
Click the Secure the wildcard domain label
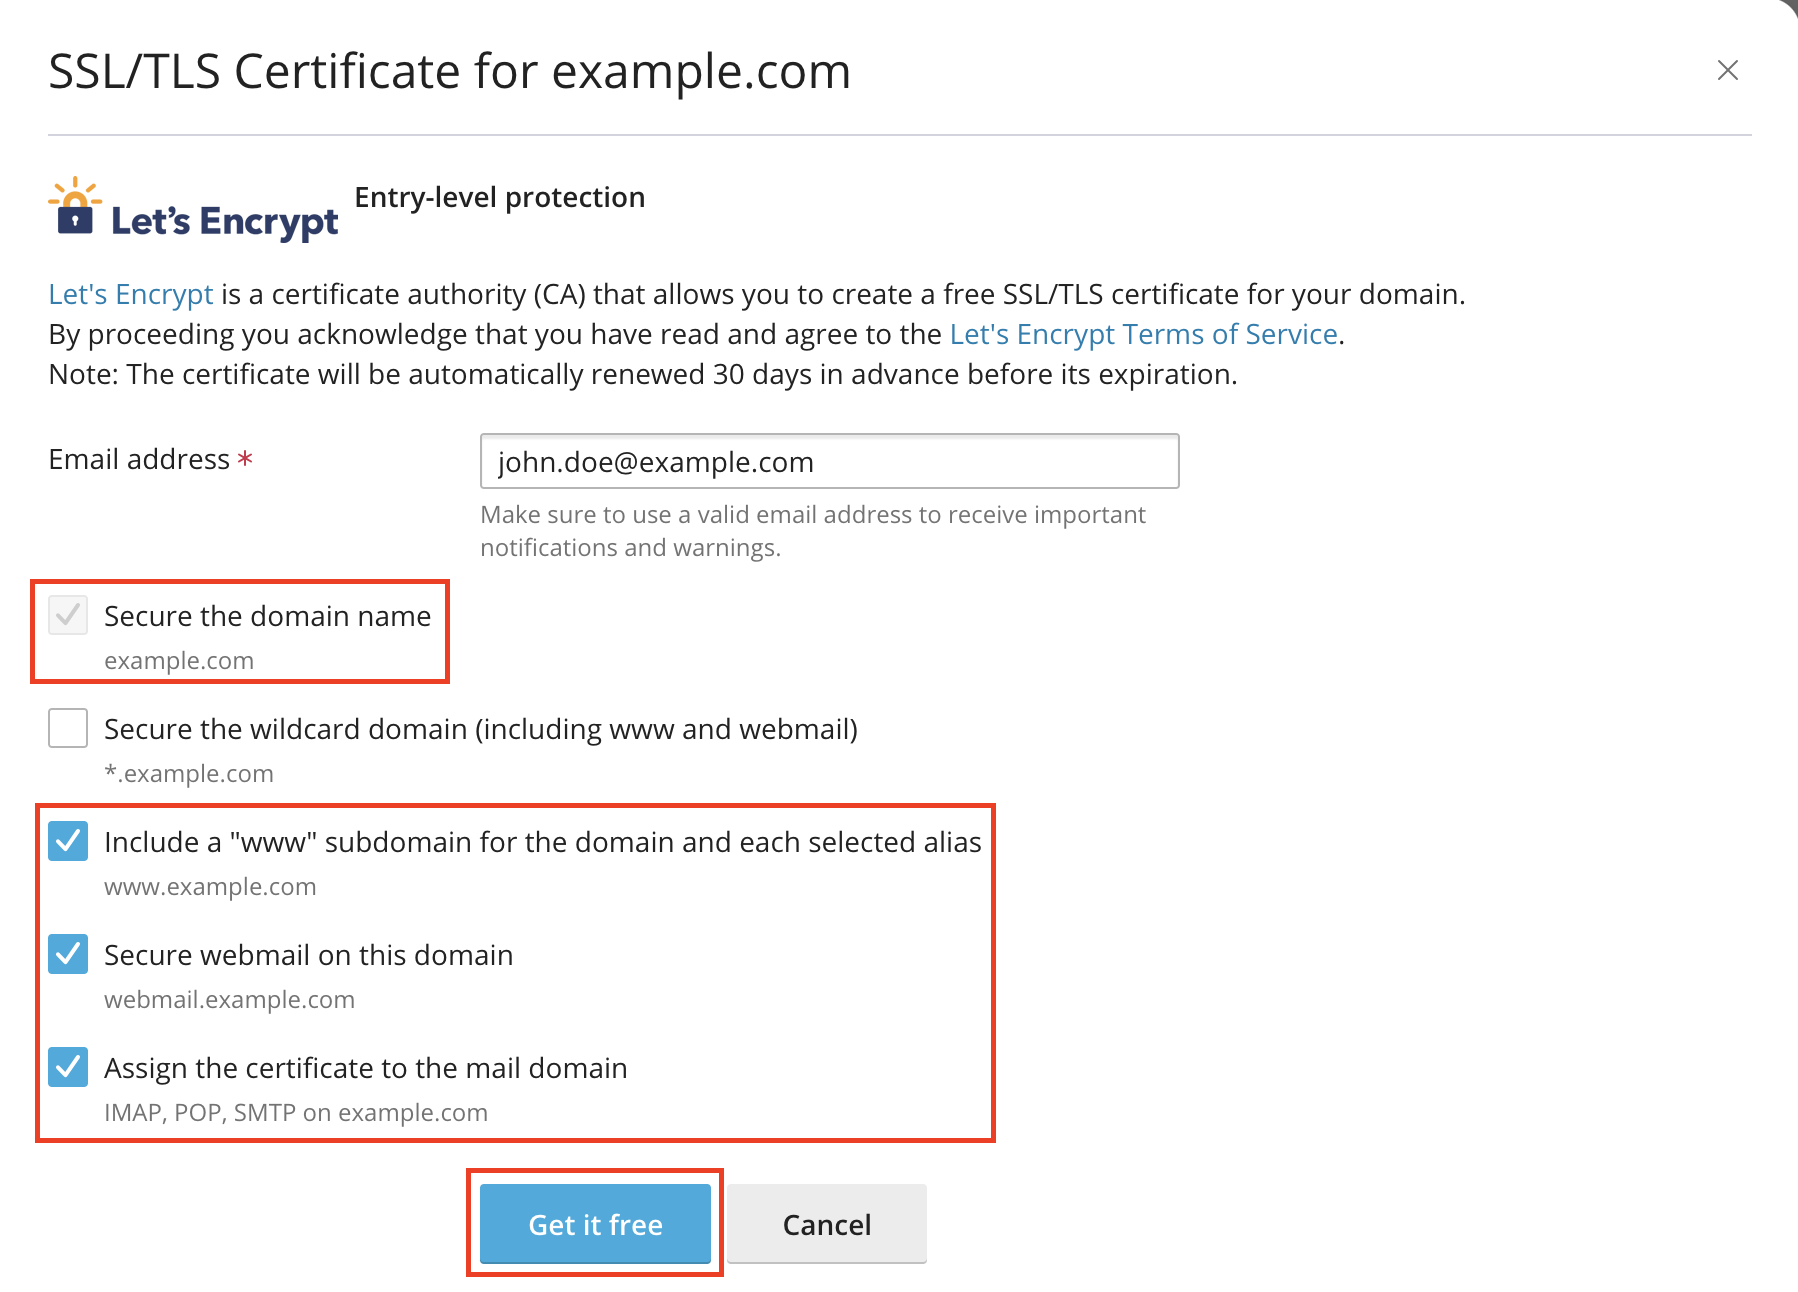(481, 729)
